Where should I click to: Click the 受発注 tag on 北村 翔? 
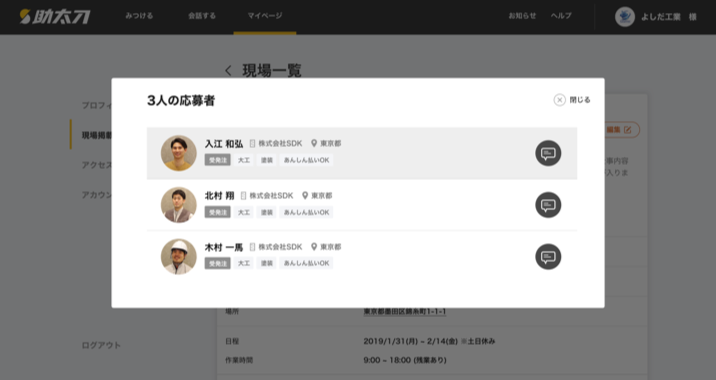[x=217, y=212]
